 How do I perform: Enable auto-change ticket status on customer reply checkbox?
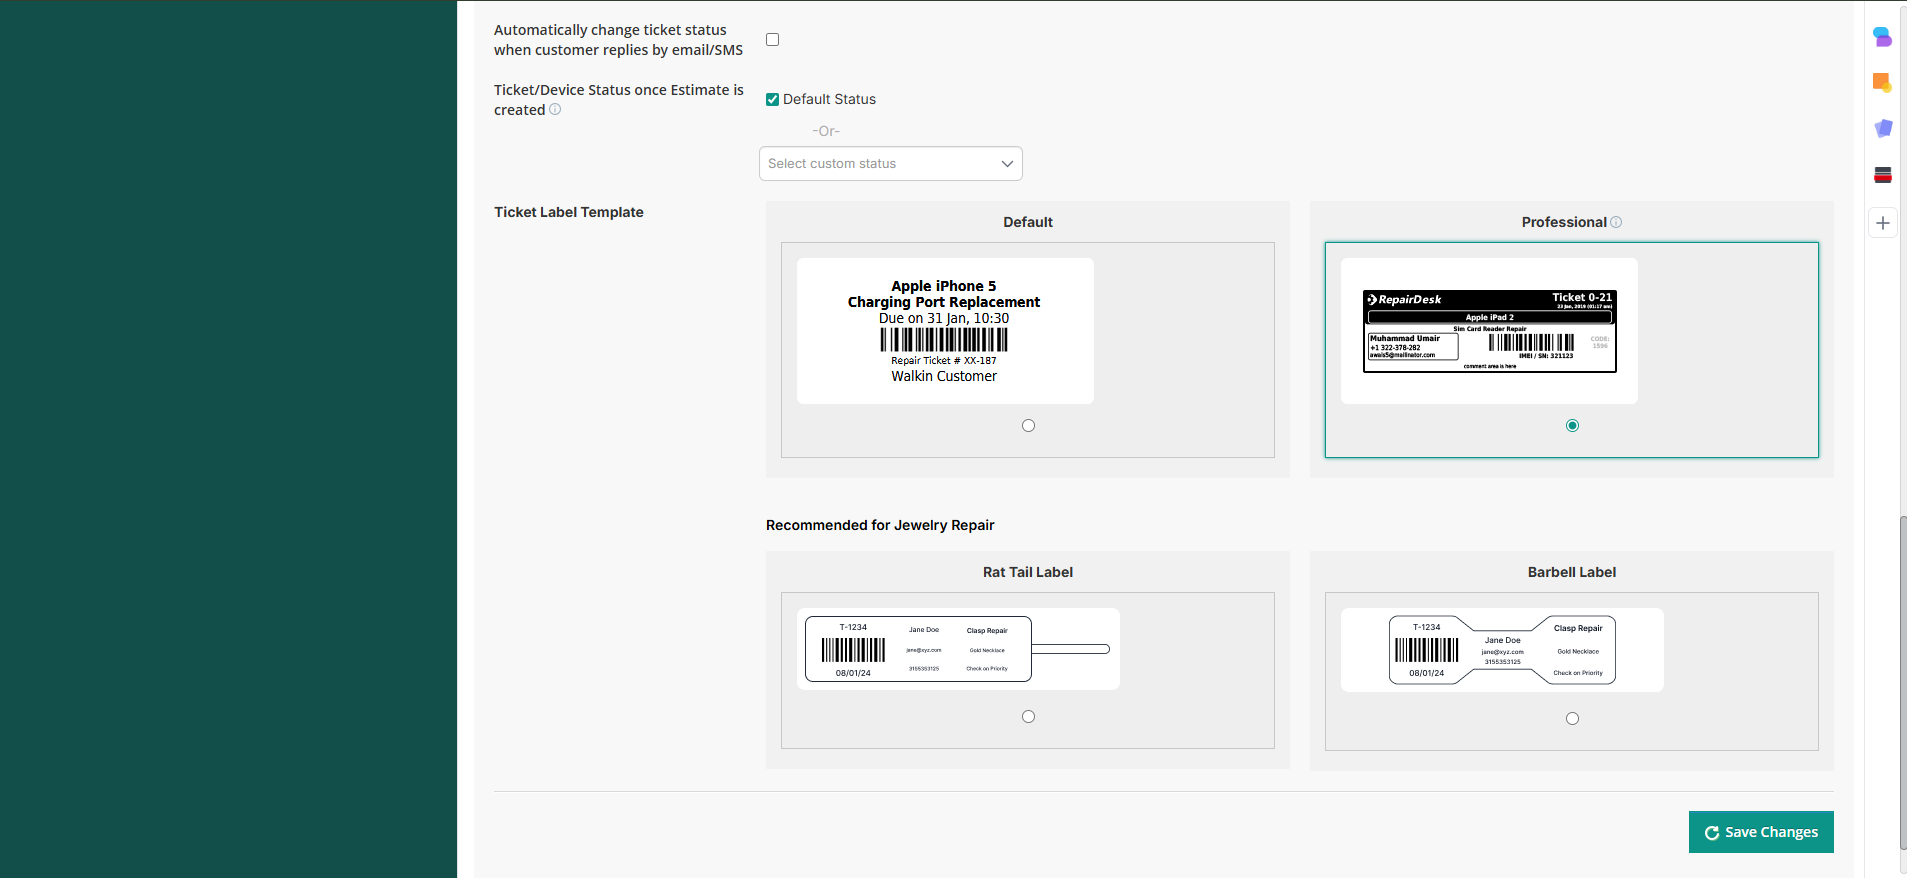coord(772,40)
